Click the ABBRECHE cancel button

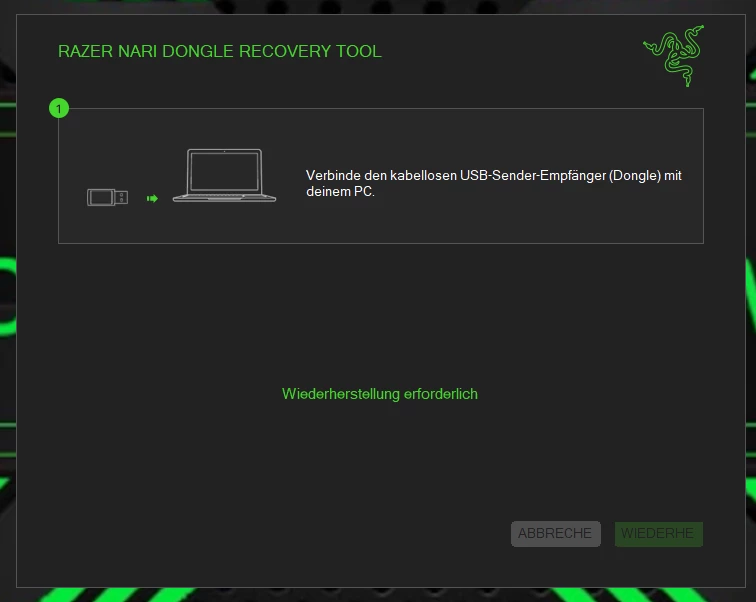[x=555, y=534]
